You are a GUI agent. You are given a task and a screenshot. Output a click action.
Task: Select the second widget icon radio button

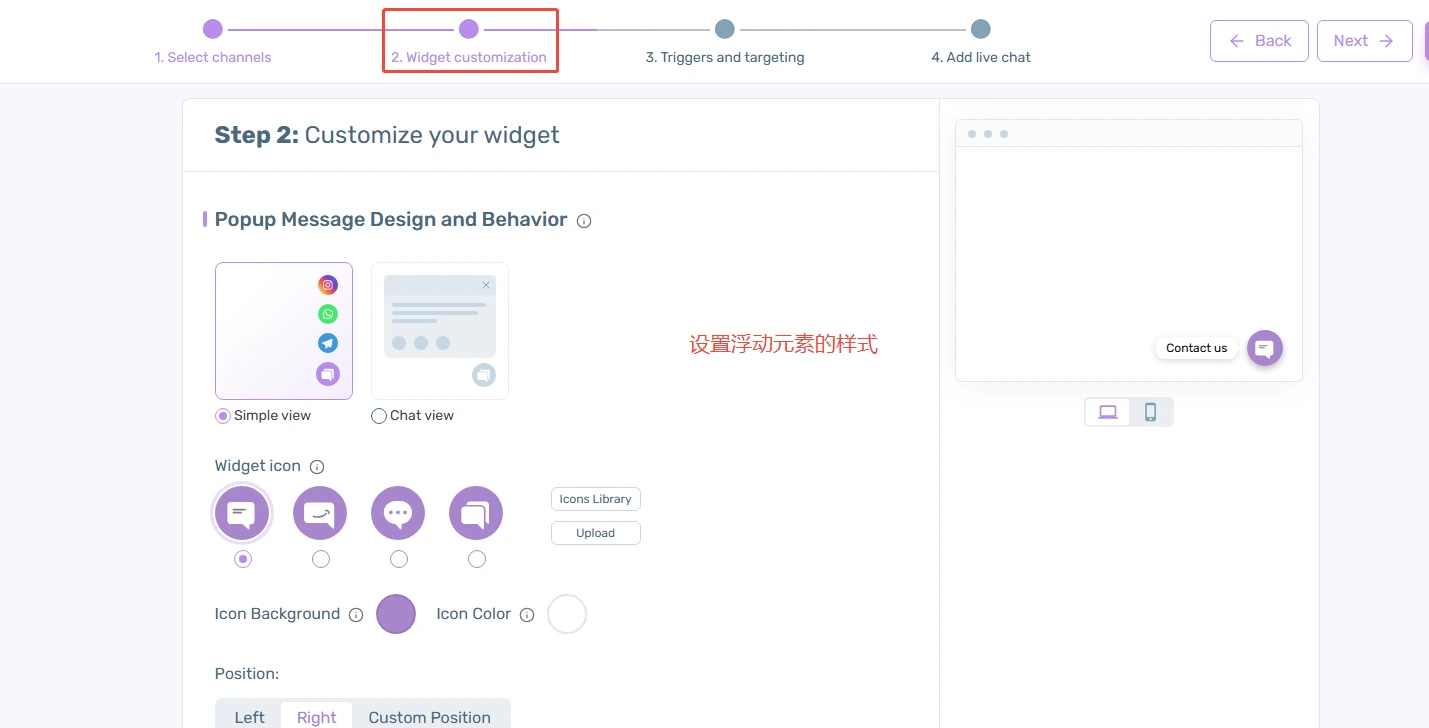pyautogui.click(x=320, y=559)
